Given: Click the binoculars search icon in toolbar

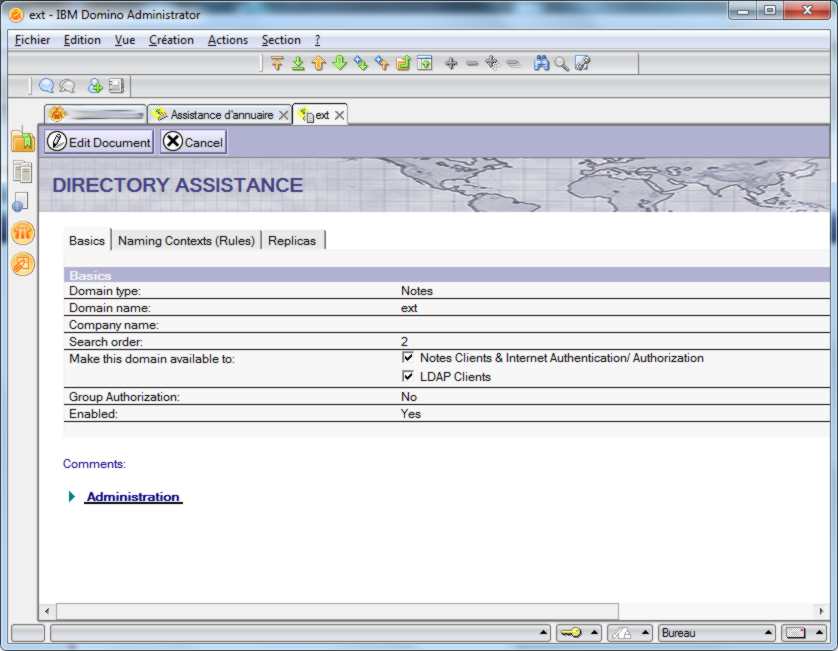Looking at the screenshot, I should coord(541,64).
